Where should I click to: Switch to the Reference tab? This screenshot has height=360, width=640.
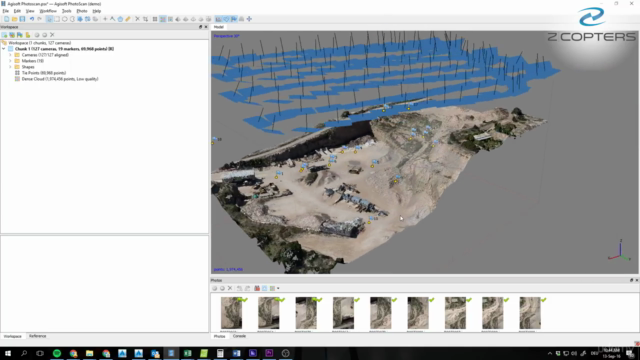[38, 336]
